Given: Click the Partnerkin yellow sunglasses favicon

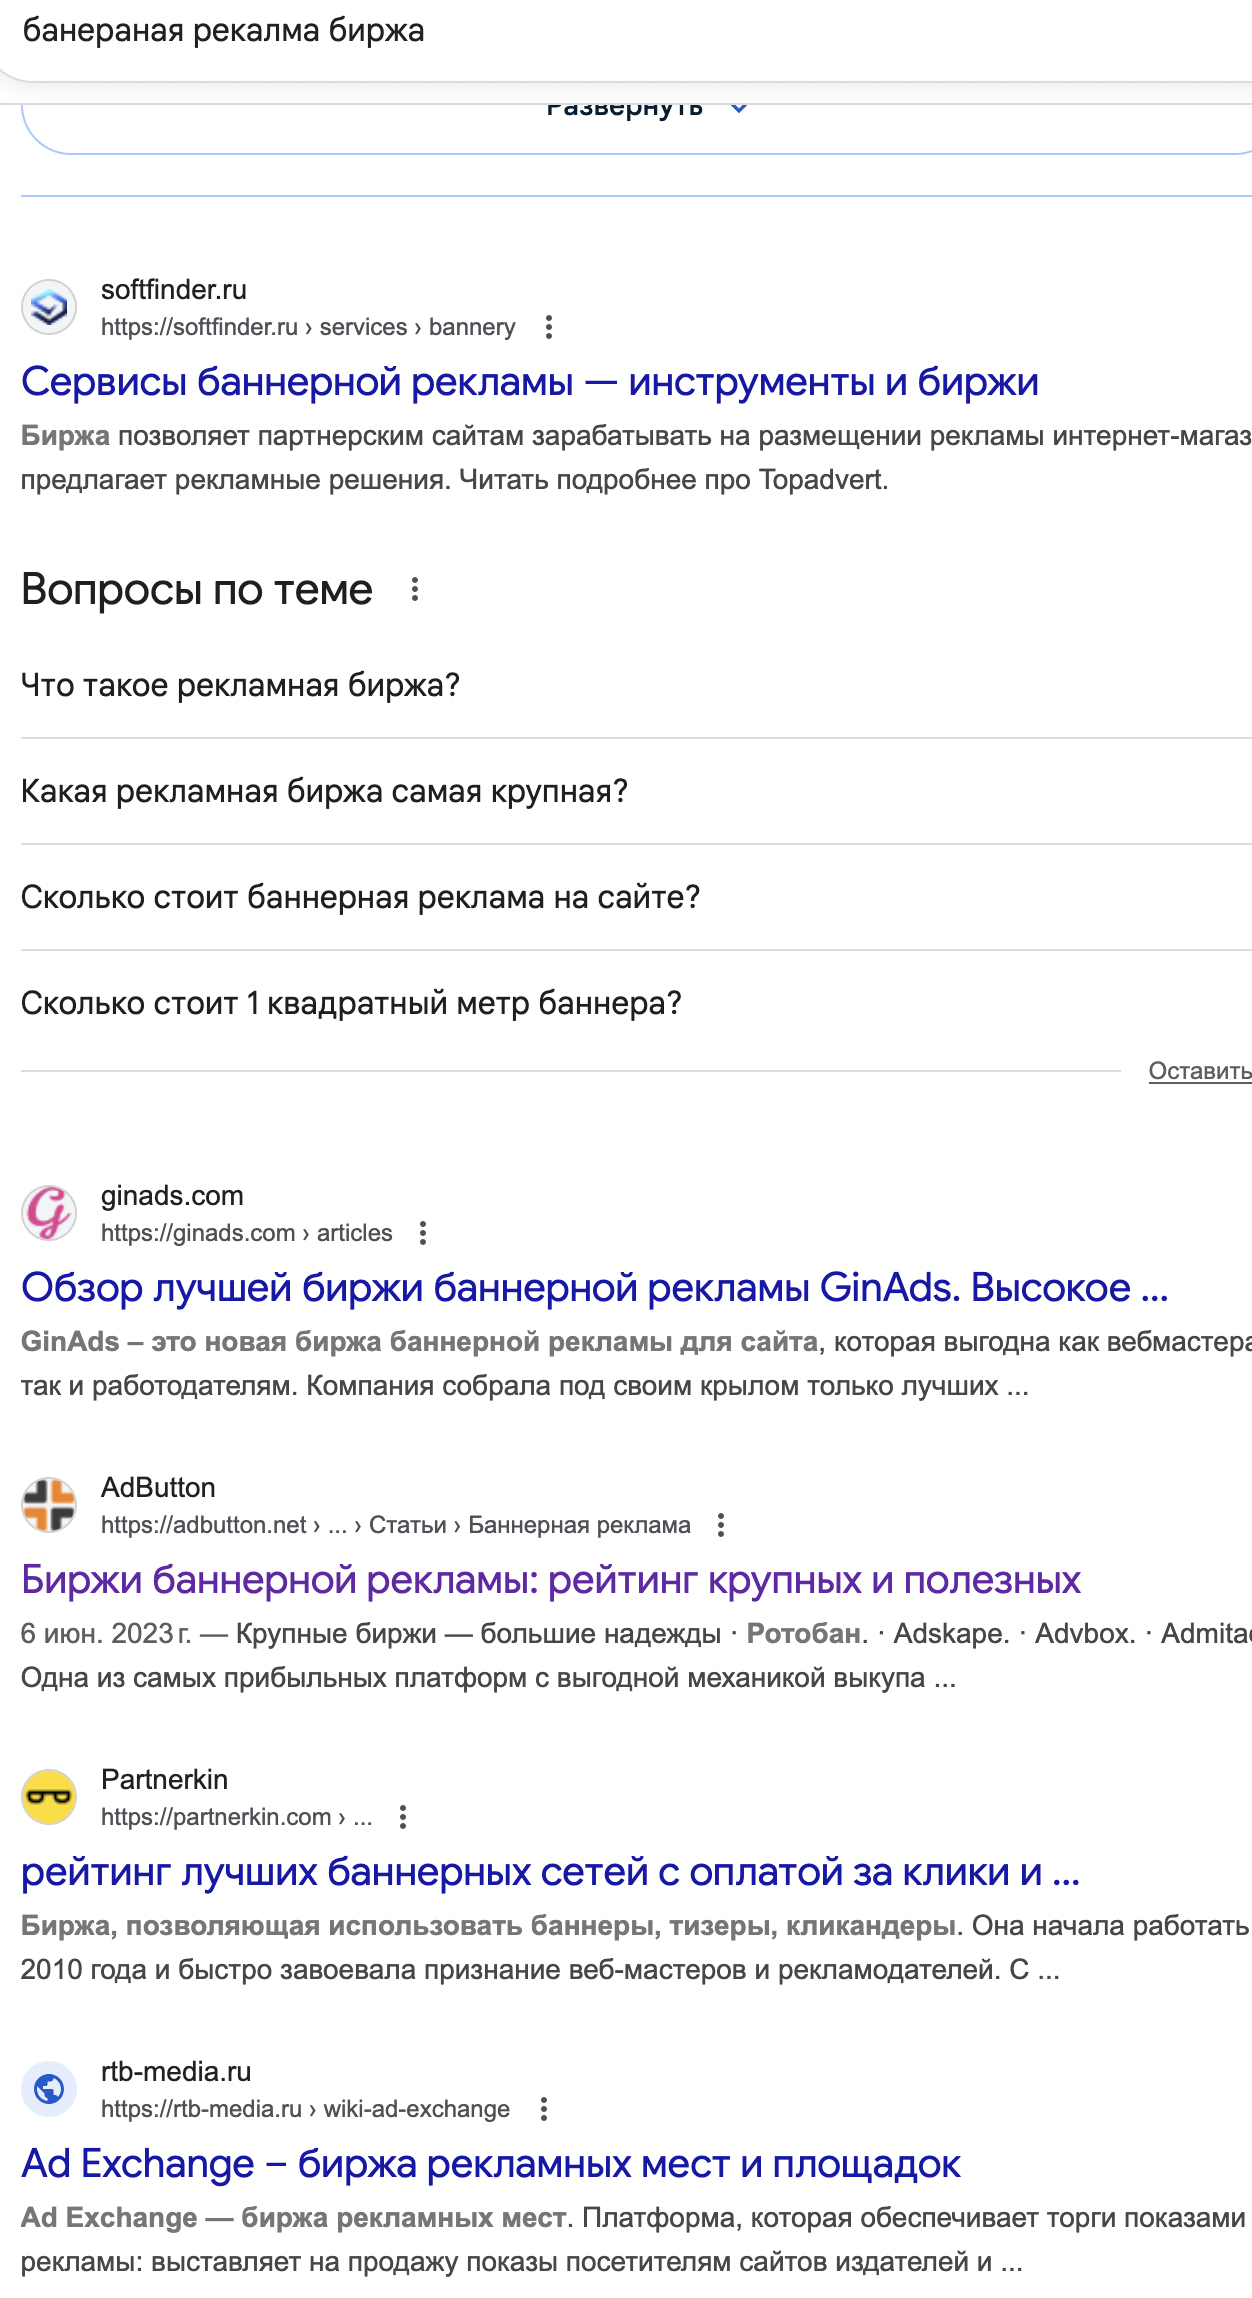Looking at the screenshot, I should [x=49, y=1797].
